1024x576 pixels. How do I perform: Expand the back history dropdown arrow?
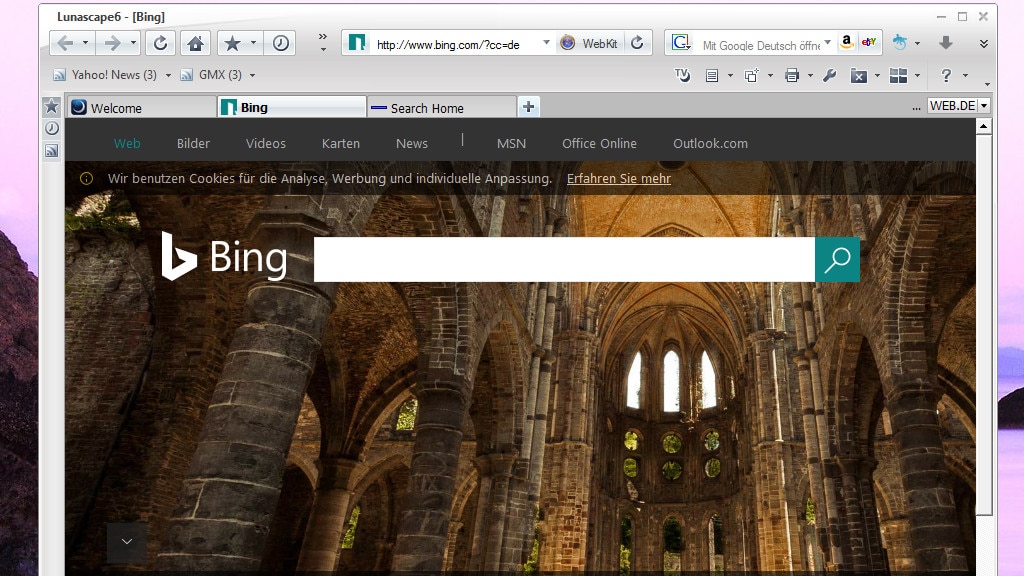coord(86,44)
